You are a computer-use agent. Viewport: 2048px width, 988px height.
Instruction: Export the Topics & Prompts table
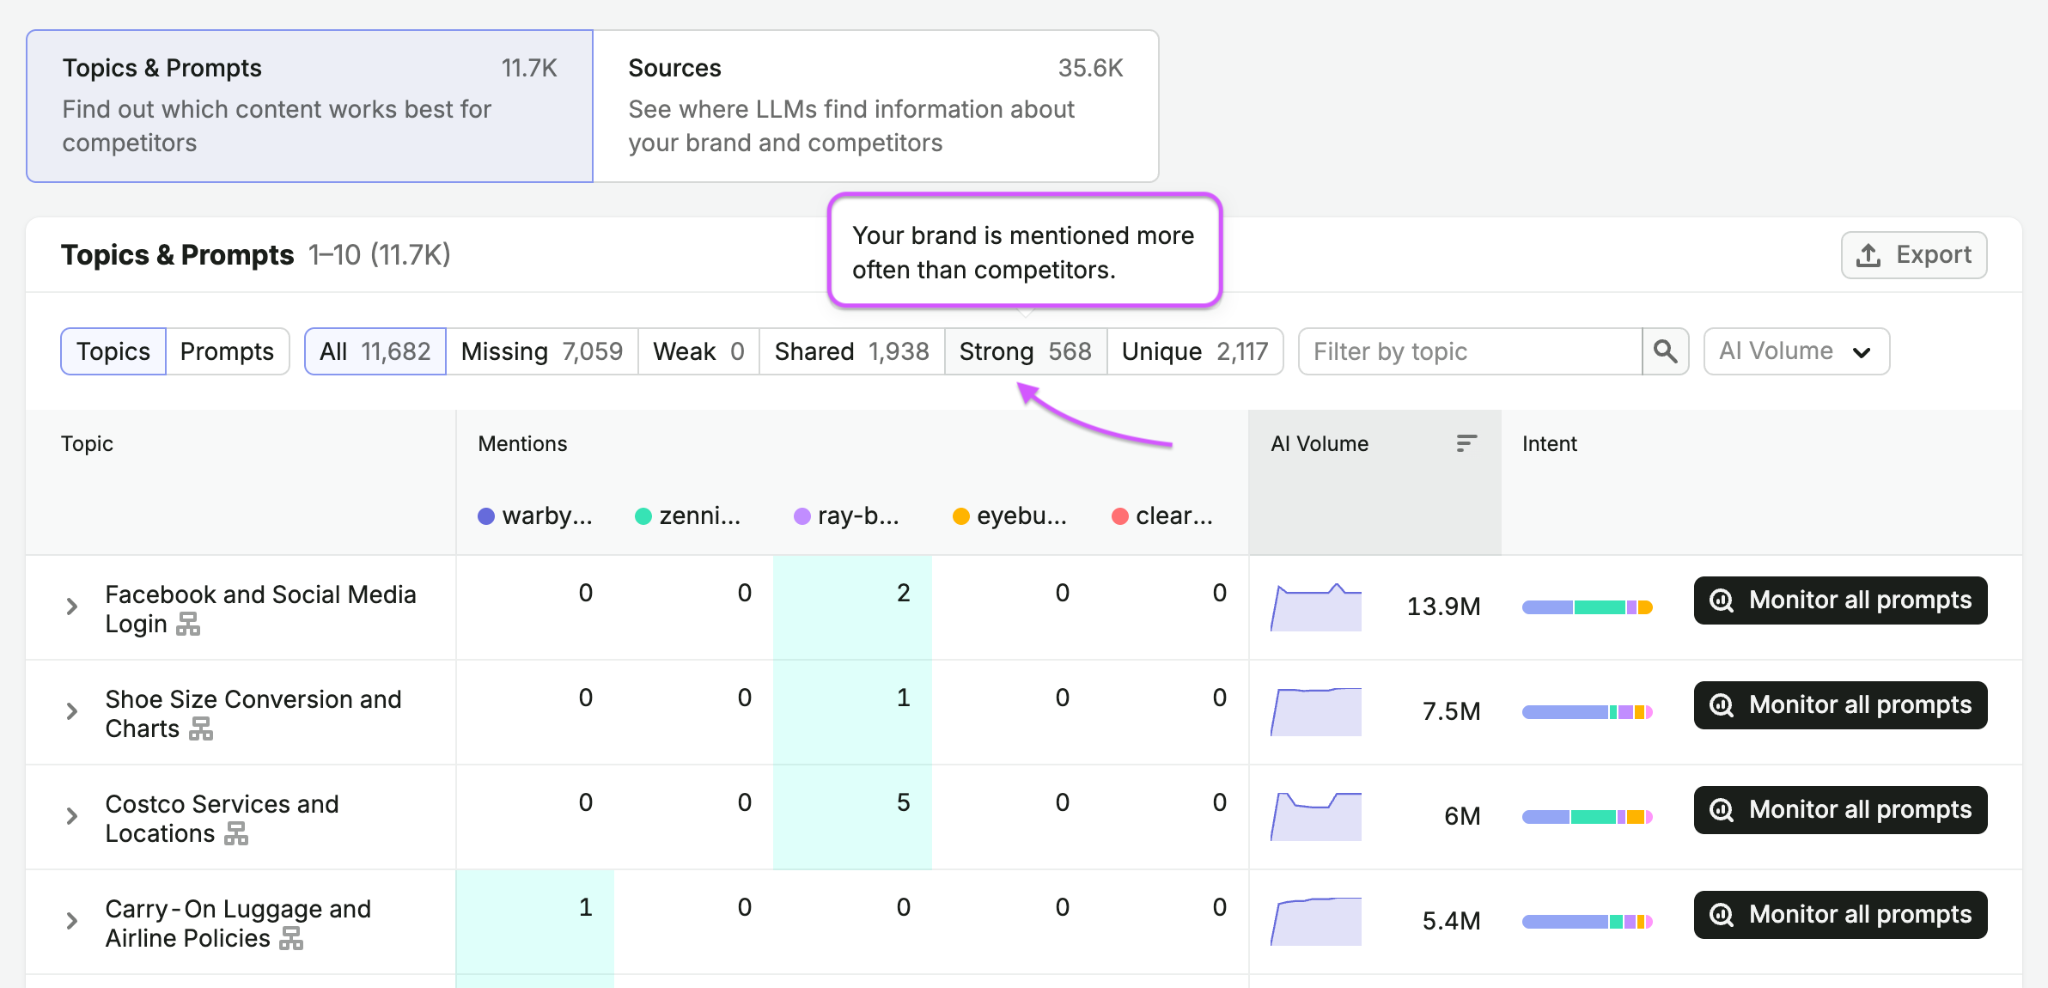click(1914, 255)
